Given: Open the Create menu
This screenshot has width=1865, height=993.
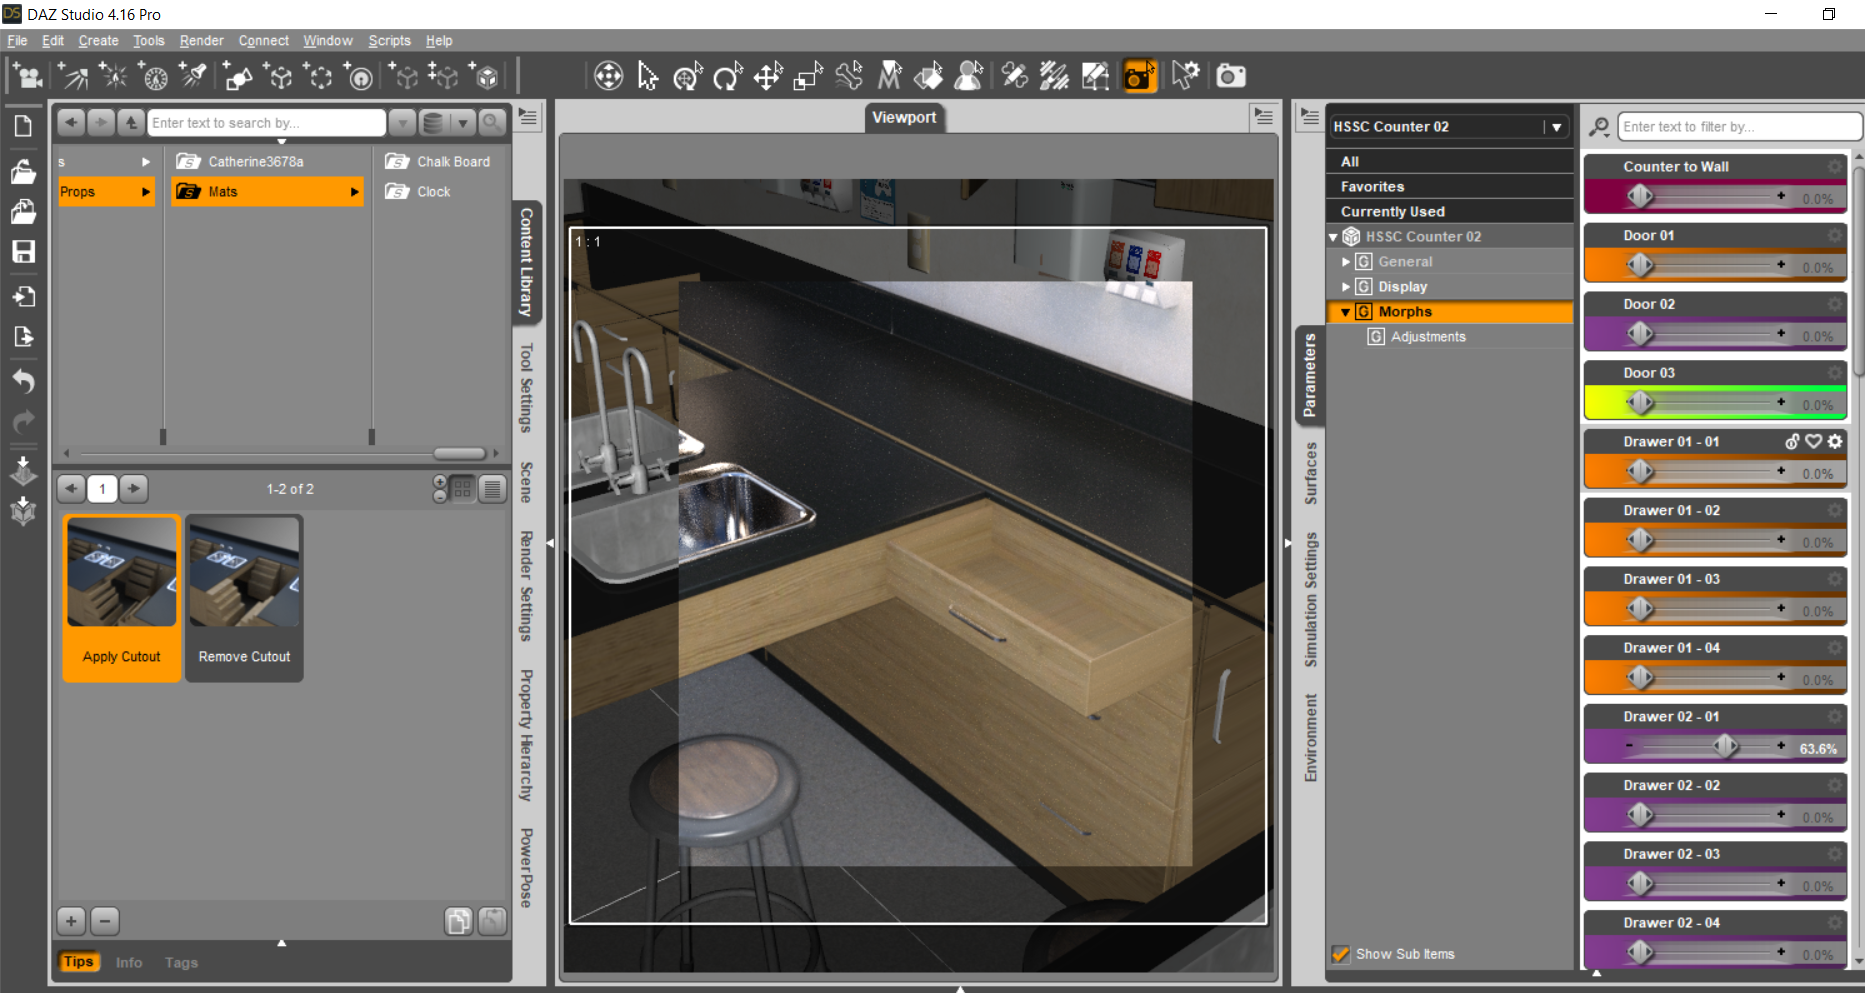Looking at the screenshot, I should pos(98,41).
